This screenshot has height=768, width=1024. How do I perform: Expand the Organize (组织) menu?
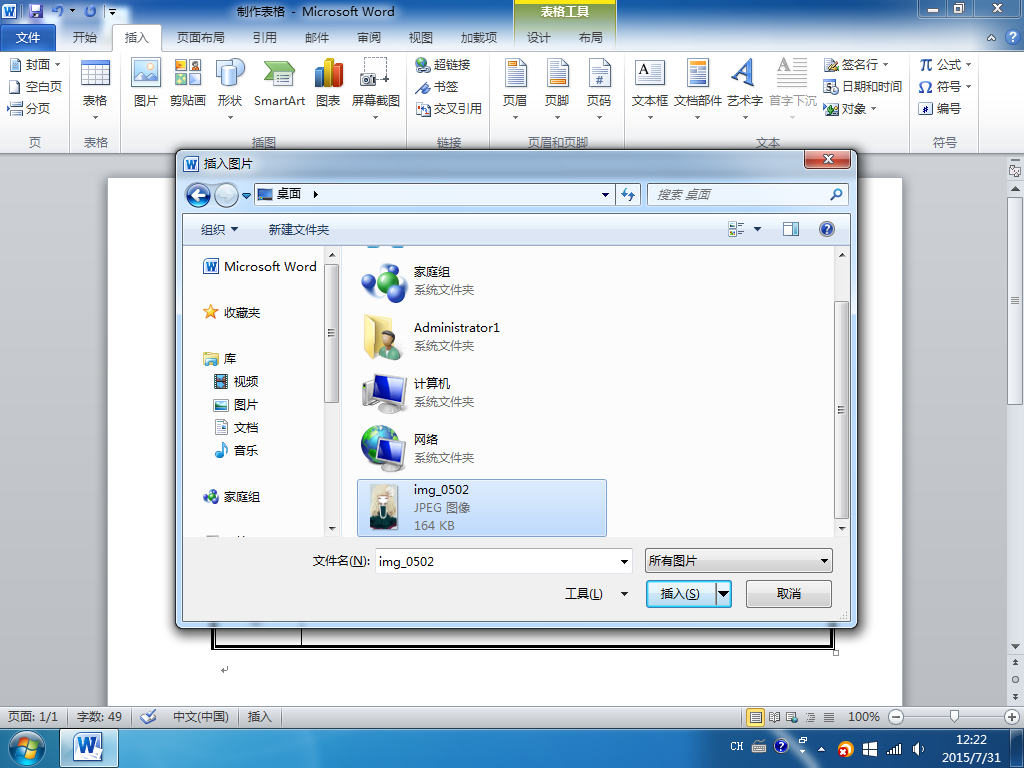219,229
